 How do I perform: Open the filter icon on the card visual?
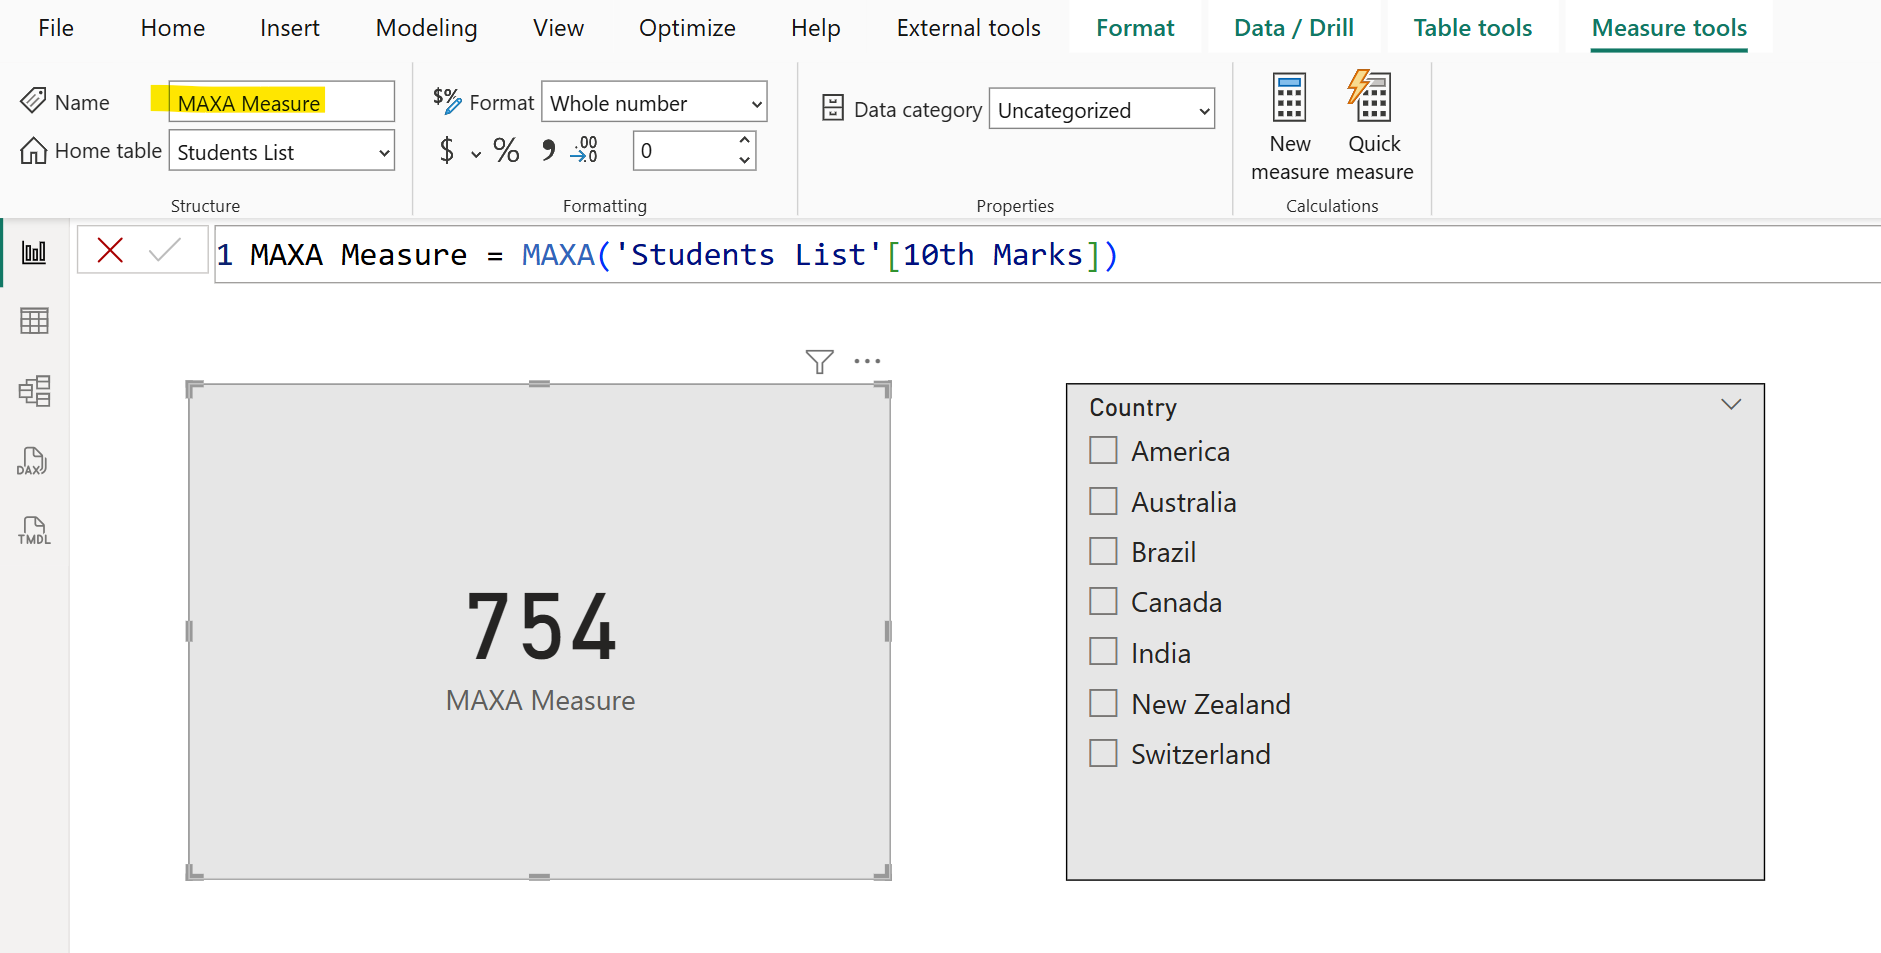tap(820, 361)
